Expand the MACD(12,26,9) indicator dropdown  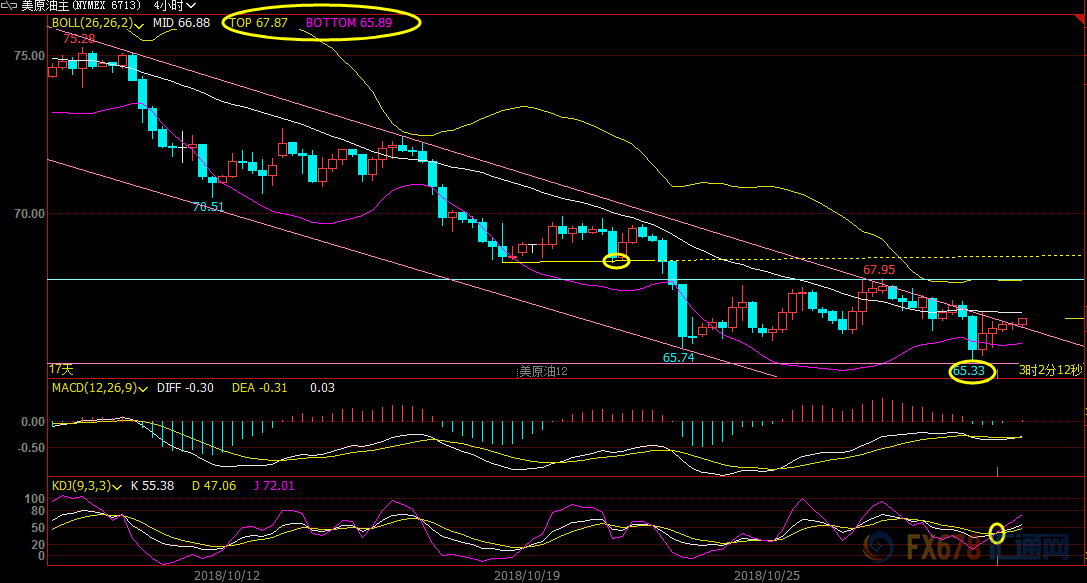[144, 388]
